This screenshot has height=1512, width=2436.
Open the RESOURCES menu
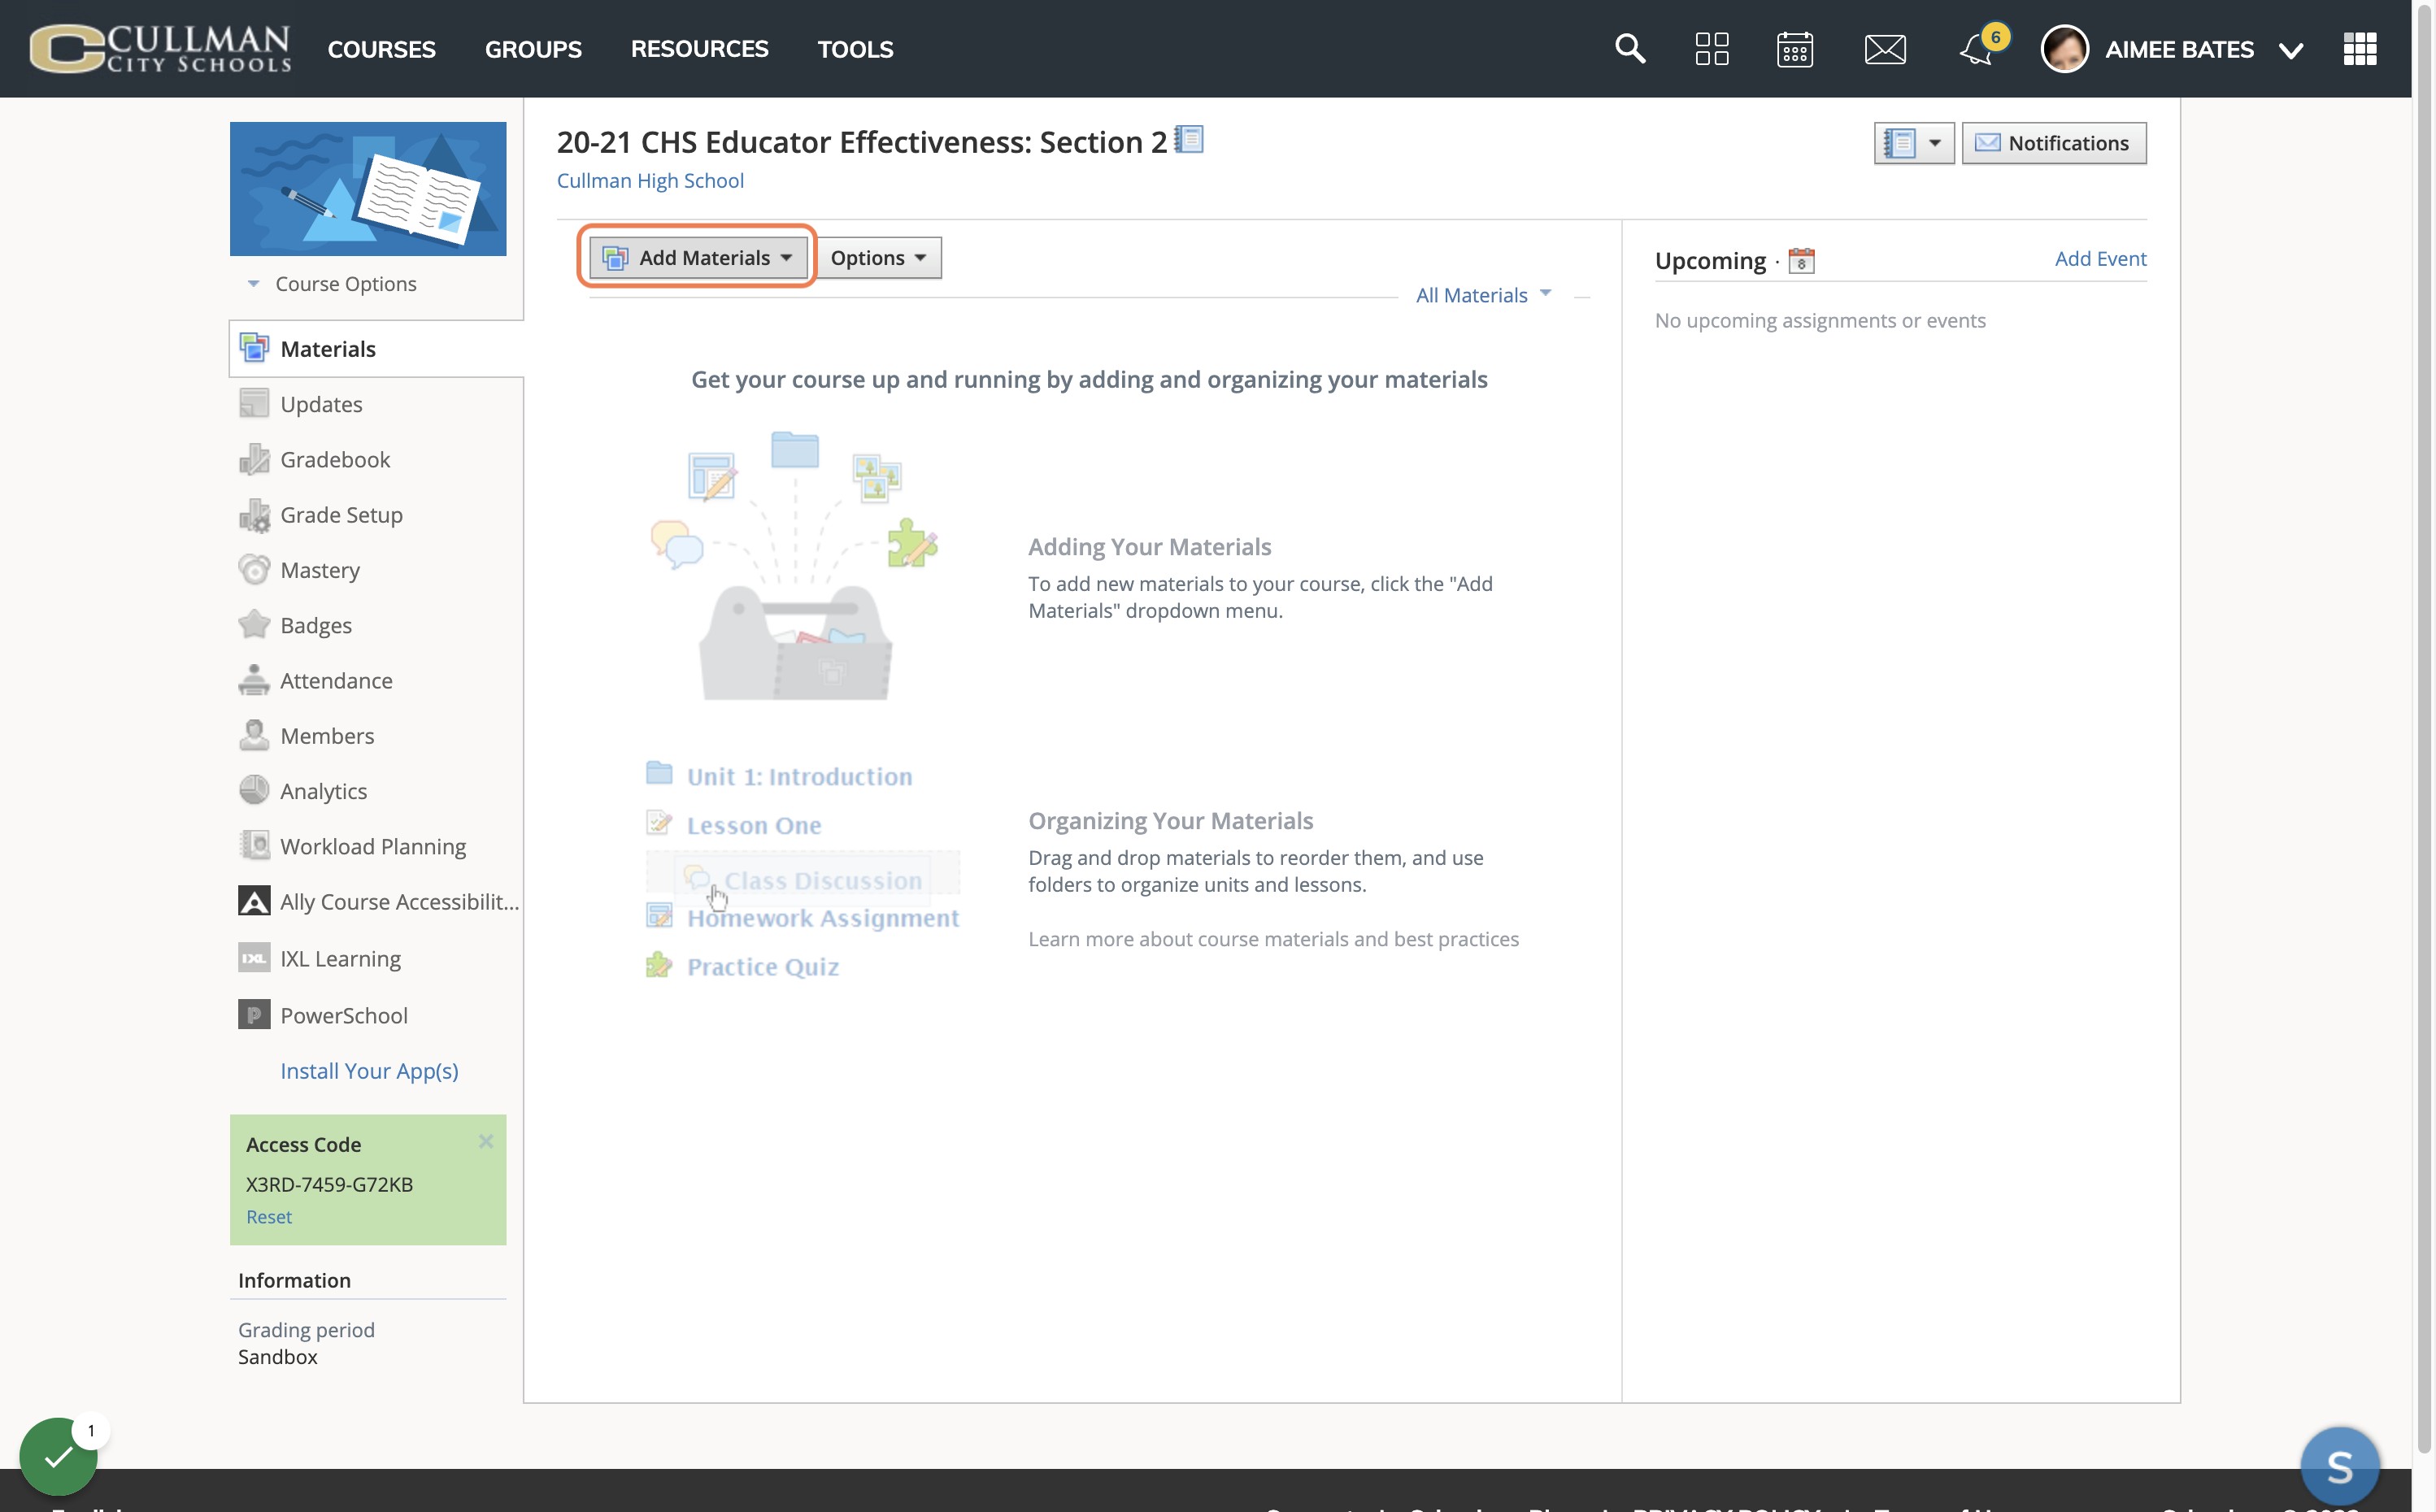tap(699, 48)
